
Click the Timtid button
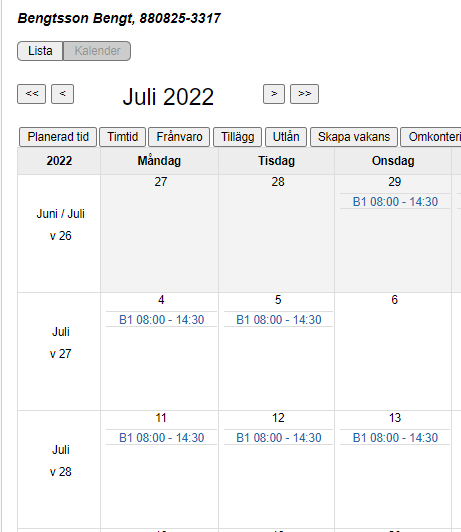tap(122, 137)
